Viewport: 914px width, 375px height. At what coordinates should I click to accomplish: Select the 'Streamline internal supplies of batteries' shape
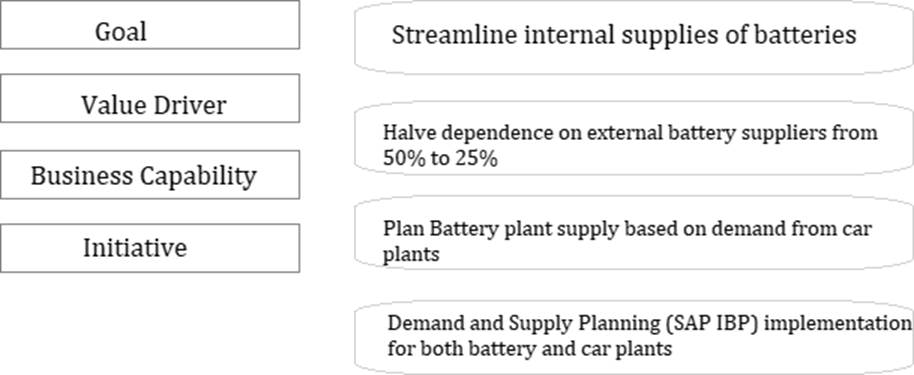point(634,37)
